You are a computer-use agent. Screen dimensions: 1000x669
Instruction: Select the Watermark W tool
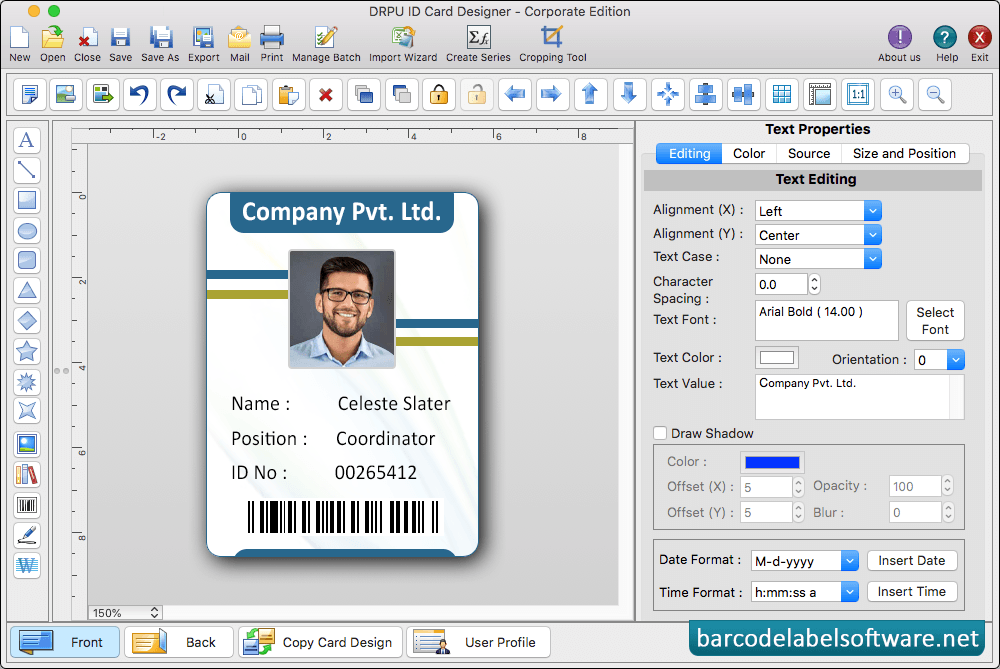[27, 565]
